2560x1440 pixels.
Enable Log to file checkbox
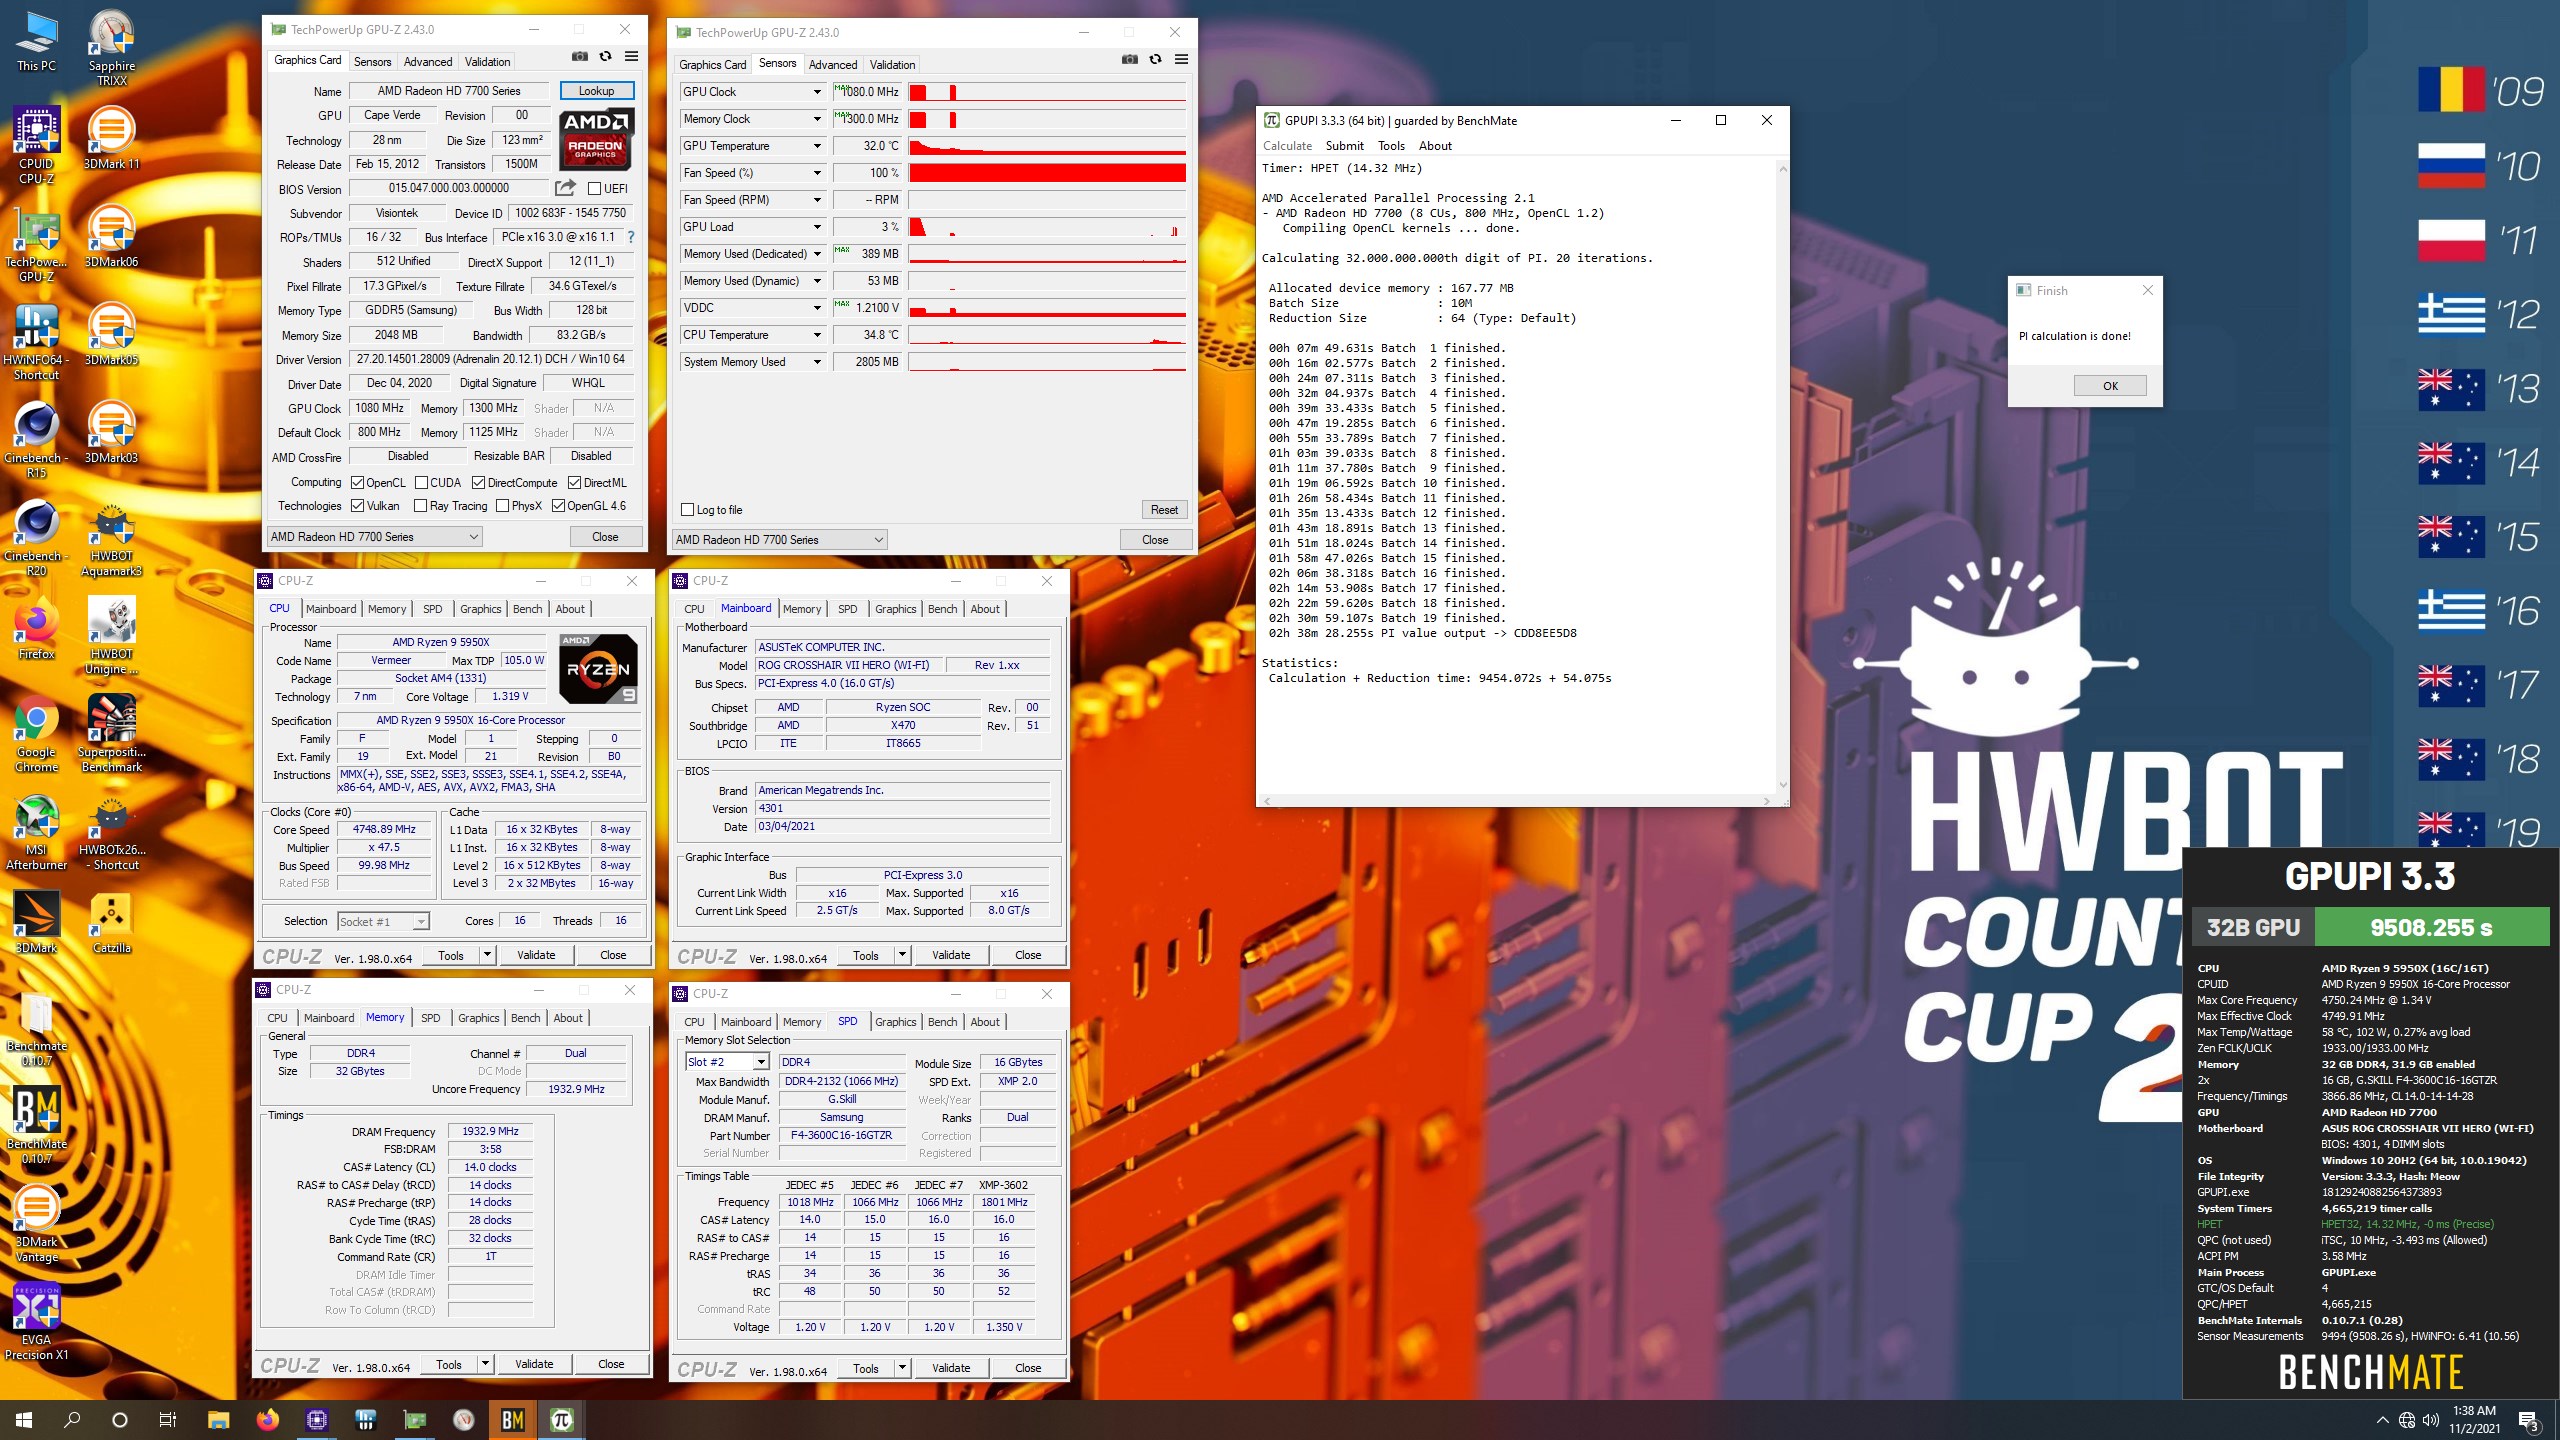coord(687,510)
